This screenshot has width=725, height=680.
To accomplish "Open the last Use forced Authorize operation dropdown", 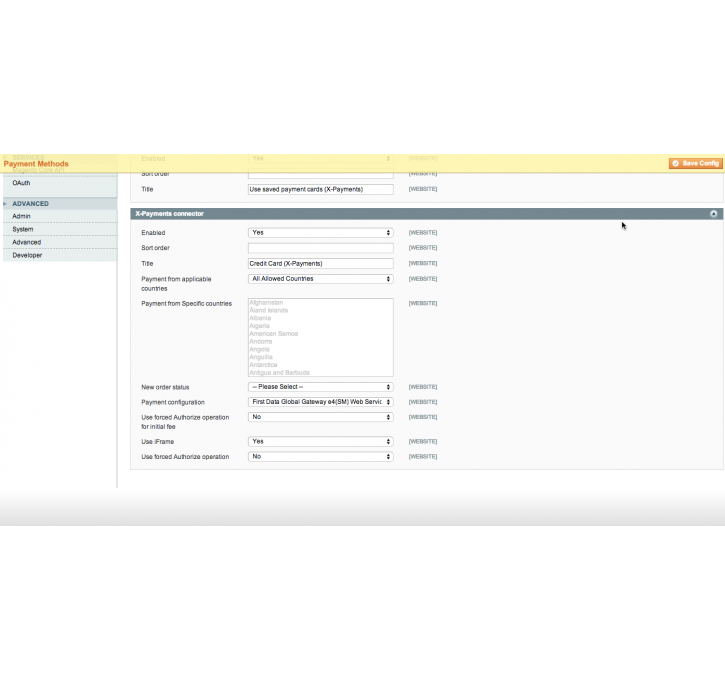I will pos(320,456).
